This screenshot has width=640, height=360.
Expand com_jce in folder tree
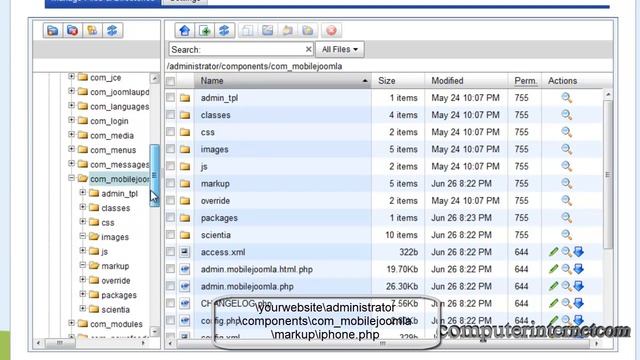[x=71, y=76]
